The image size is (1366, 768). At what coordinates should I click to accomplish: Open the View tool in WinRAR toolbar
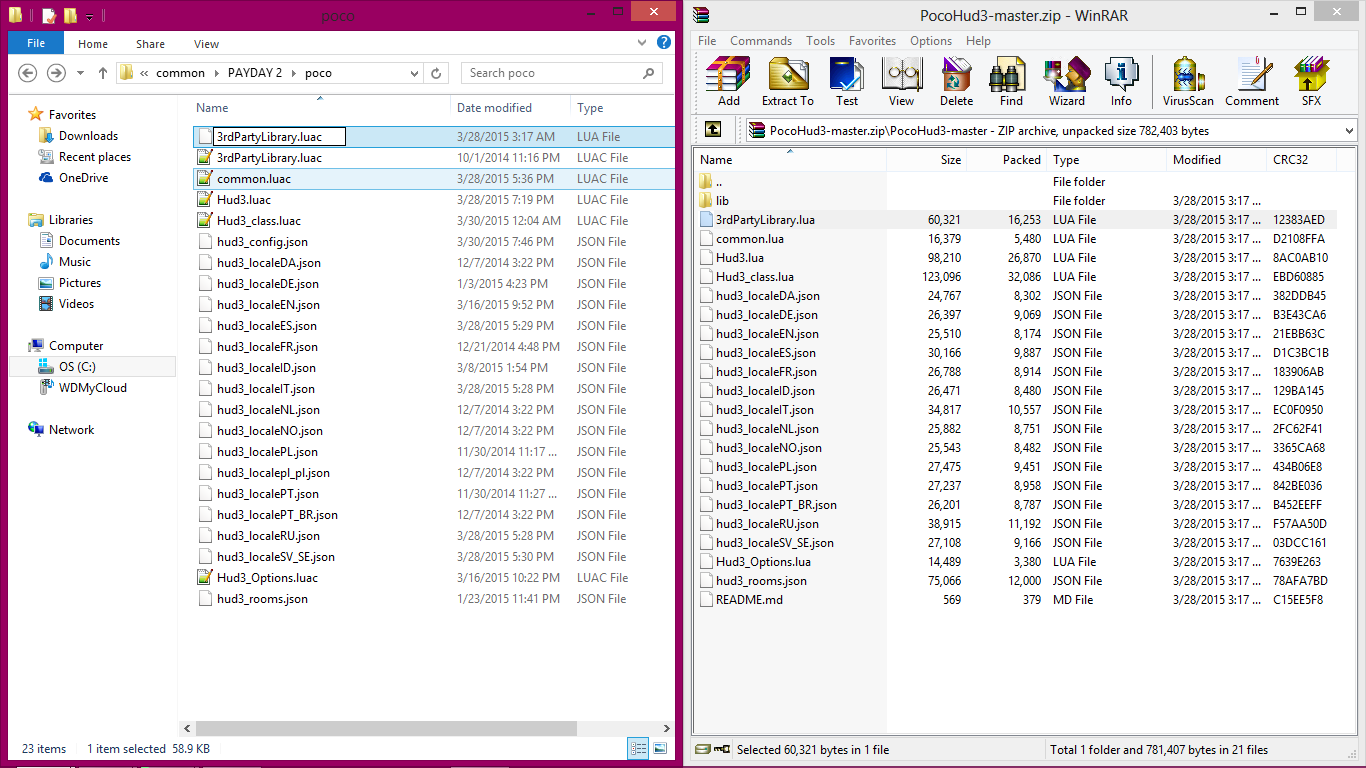click(901, 82)
